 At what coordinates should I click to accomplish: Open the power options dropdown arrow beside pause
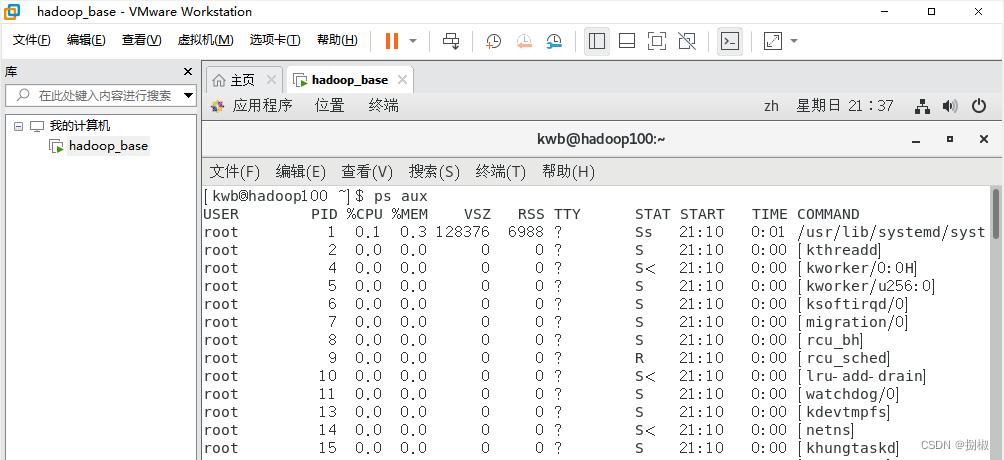[413, 41]
